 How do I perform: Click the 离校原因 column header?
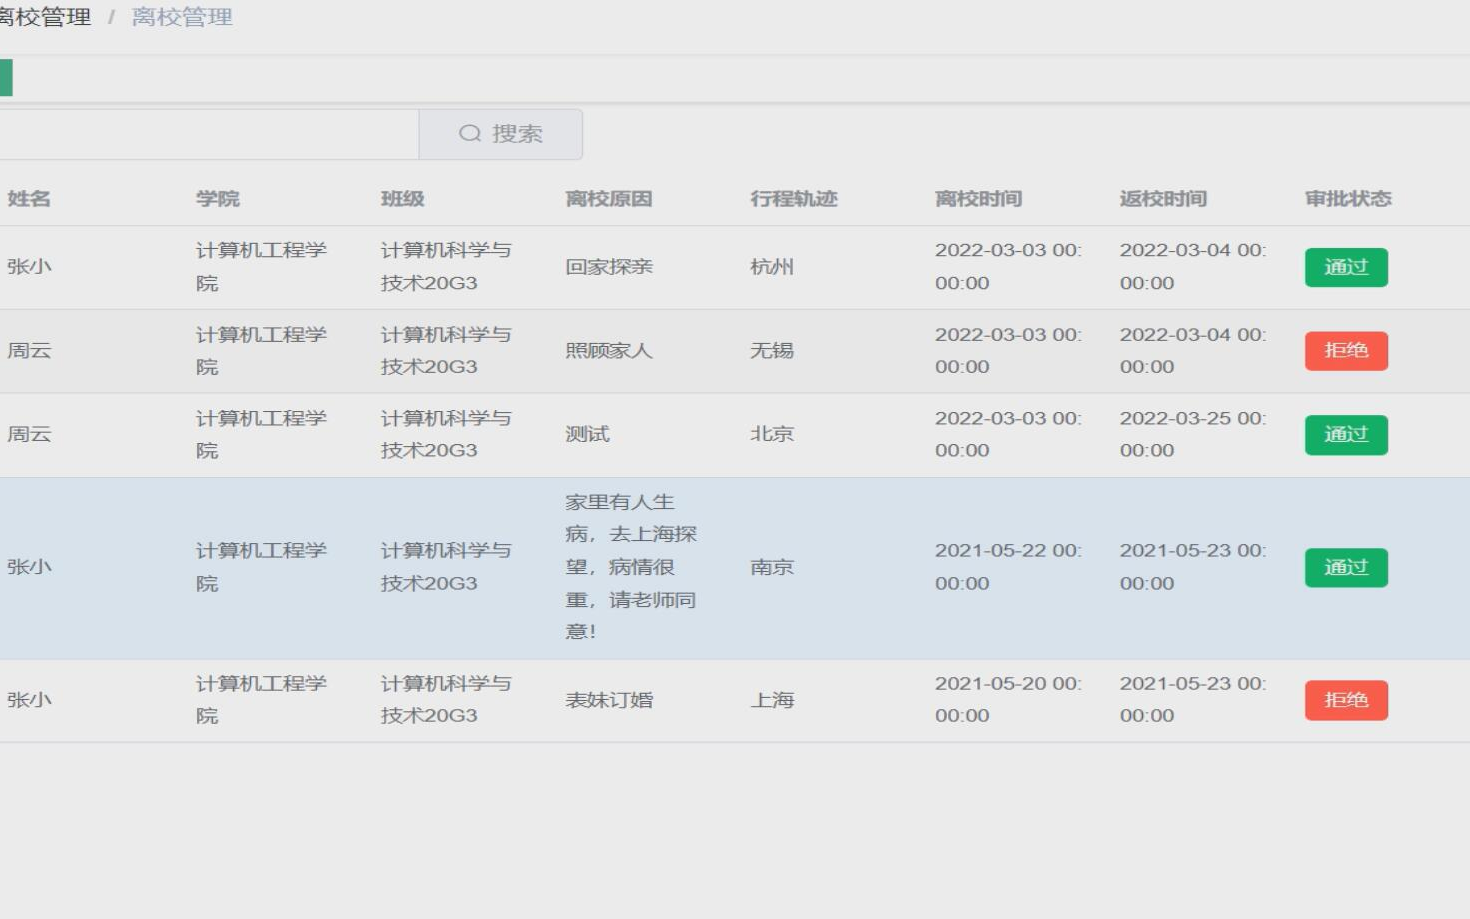tap(609, 199)
